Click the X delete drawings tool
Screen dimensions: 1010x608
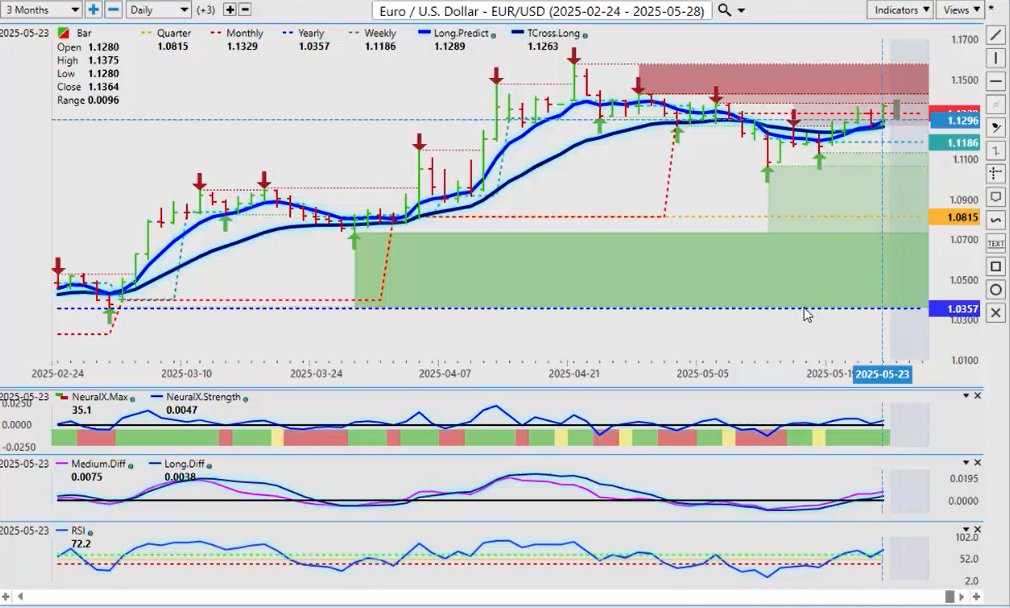tap(995, 313)
